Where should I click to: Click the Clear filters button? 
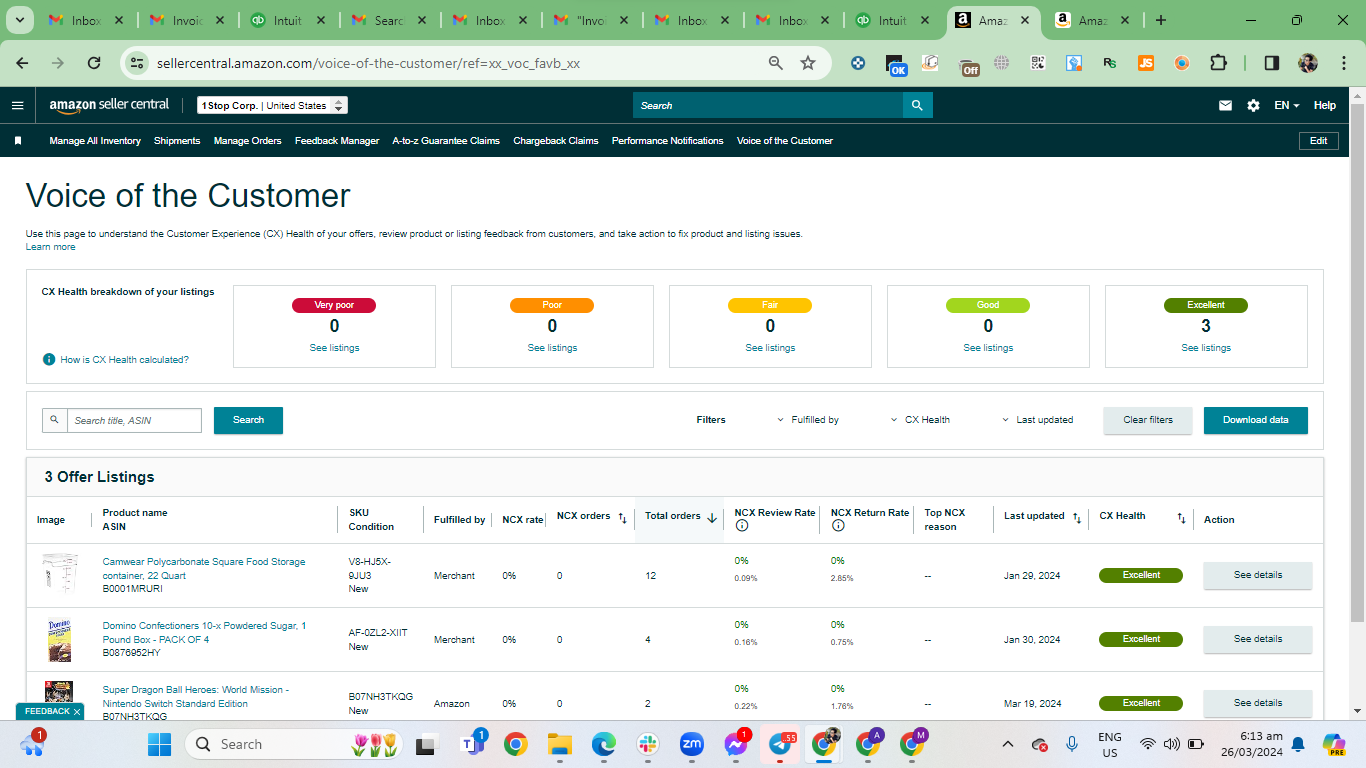pyautogui.click(x=1148, y=420)
